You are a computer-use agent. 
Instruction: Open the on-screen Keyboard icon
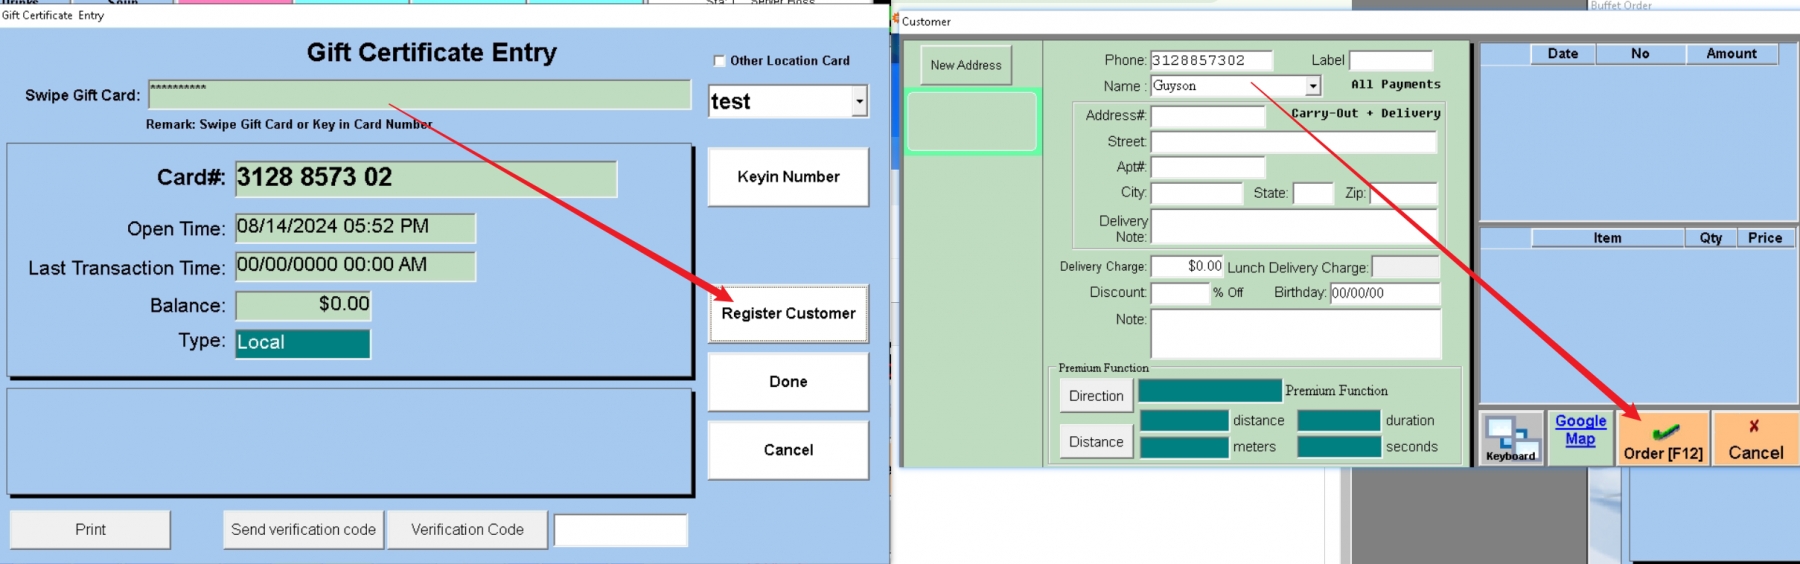1510,438
